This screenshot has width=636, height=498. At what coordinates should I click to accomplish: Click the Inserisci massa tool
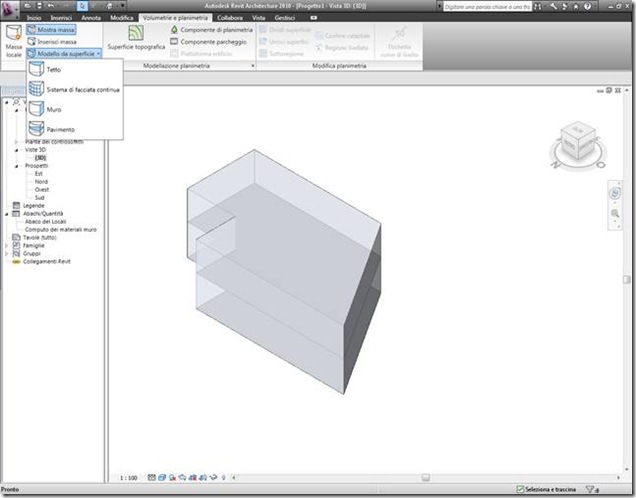coord(52,41)
